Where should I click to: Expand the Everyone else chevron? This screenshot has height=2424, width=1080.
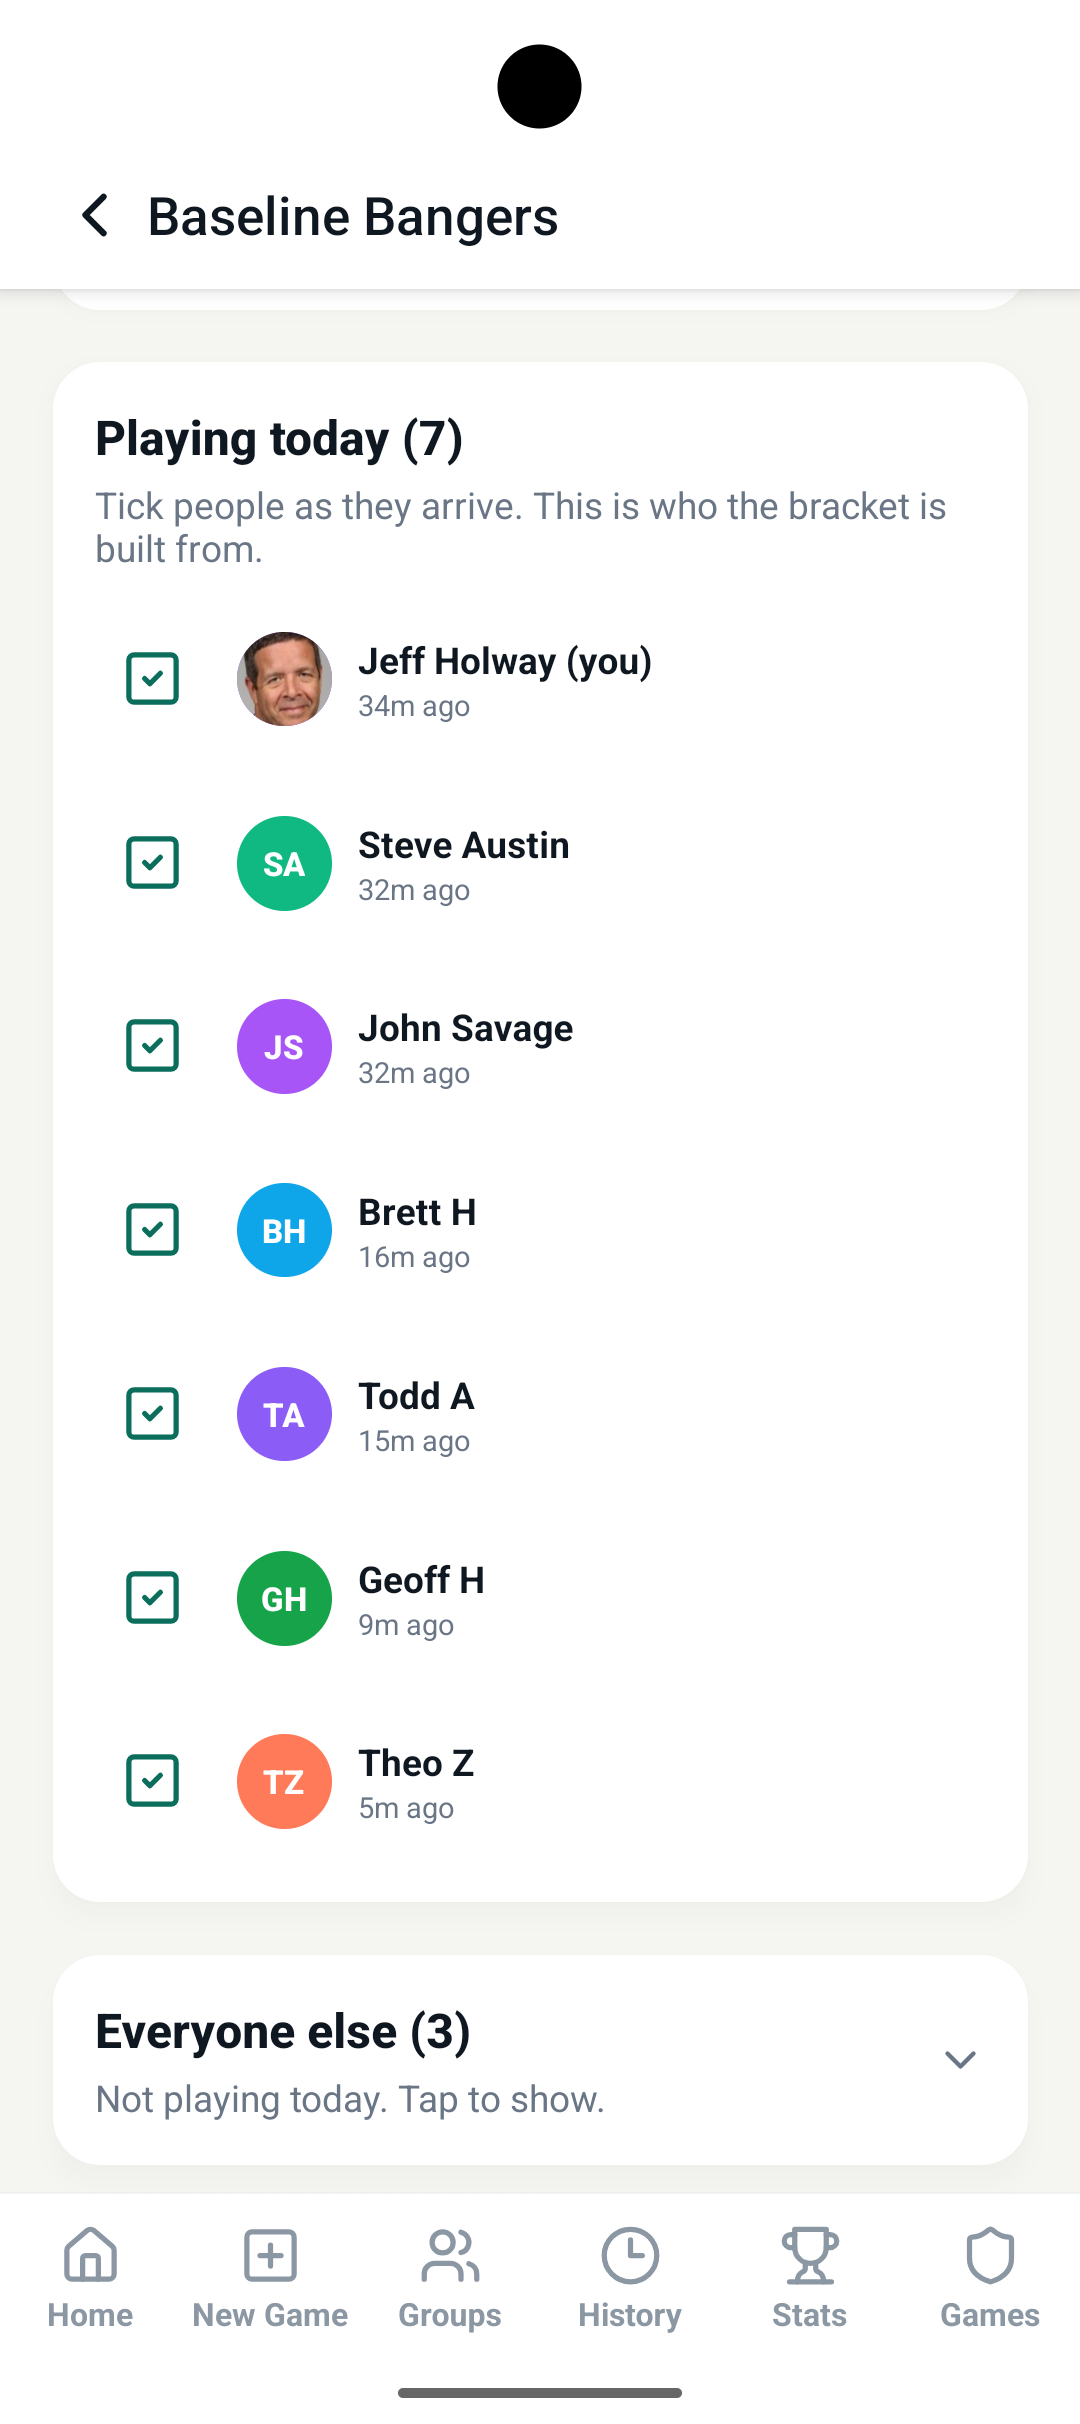coord(960,2059)
